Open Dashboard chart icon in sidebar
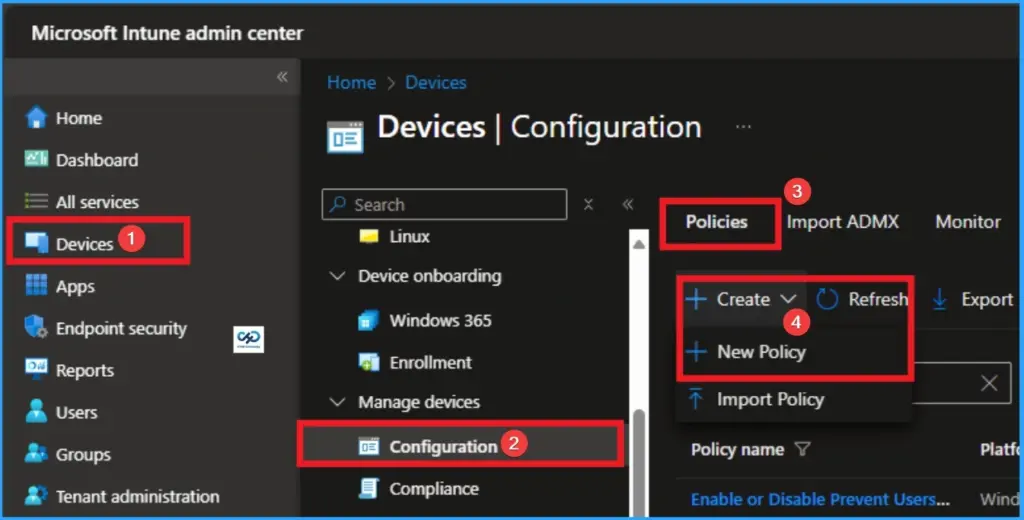The width and height of the screenshot is (1024, 520). pos(36,159)
